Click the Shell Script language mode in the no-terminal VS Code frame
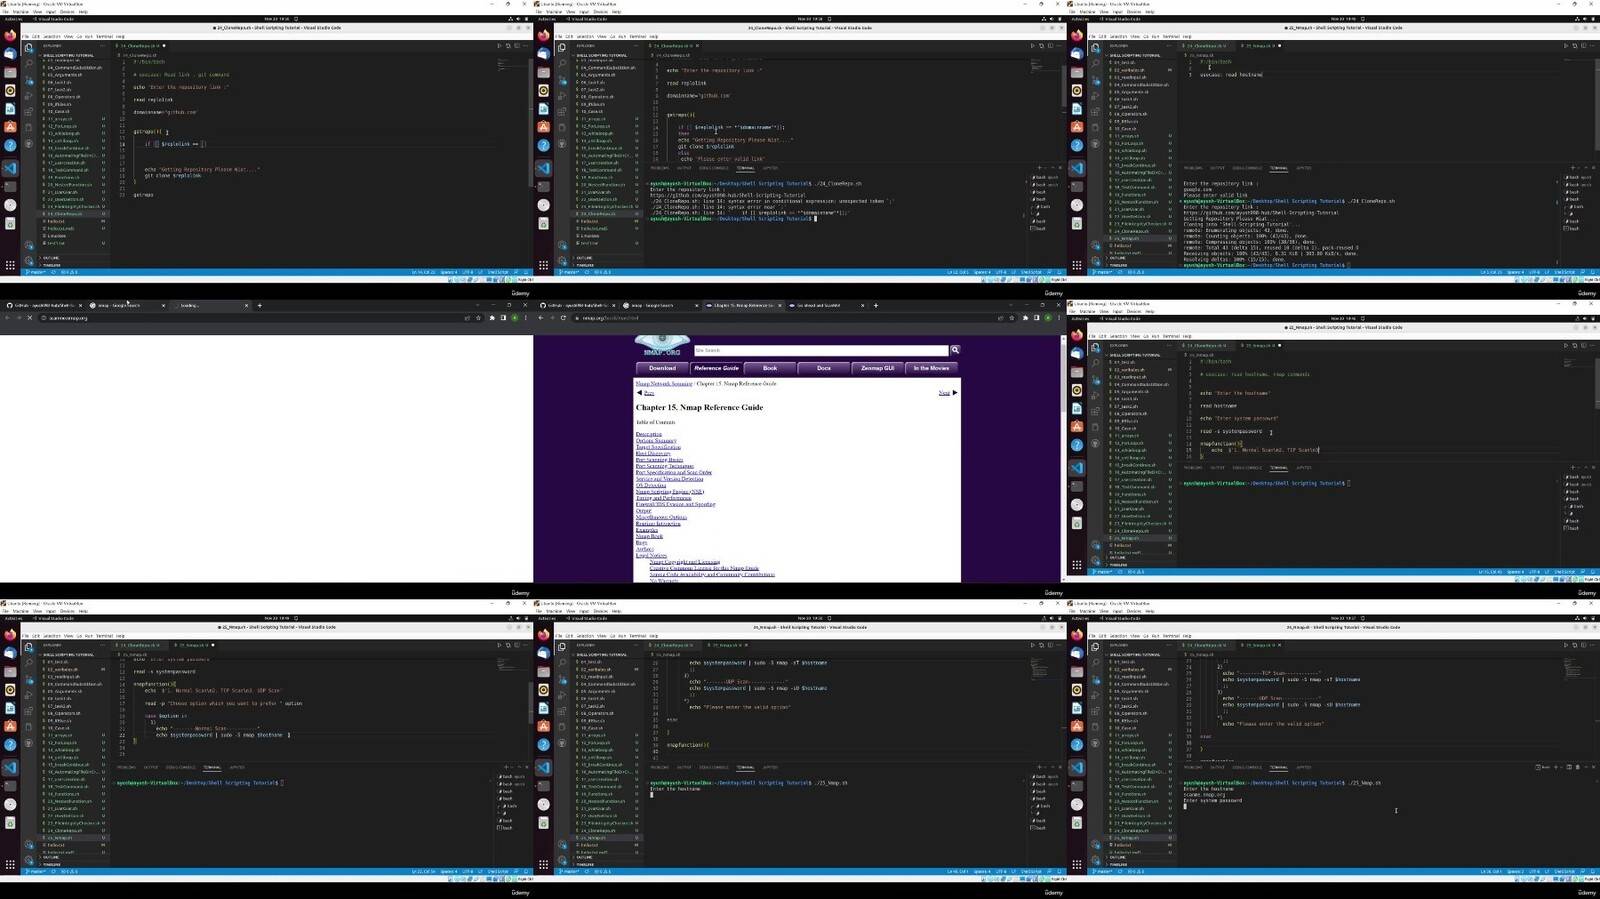The width and height of the screenshot is (1600, 899). point(497,272)
